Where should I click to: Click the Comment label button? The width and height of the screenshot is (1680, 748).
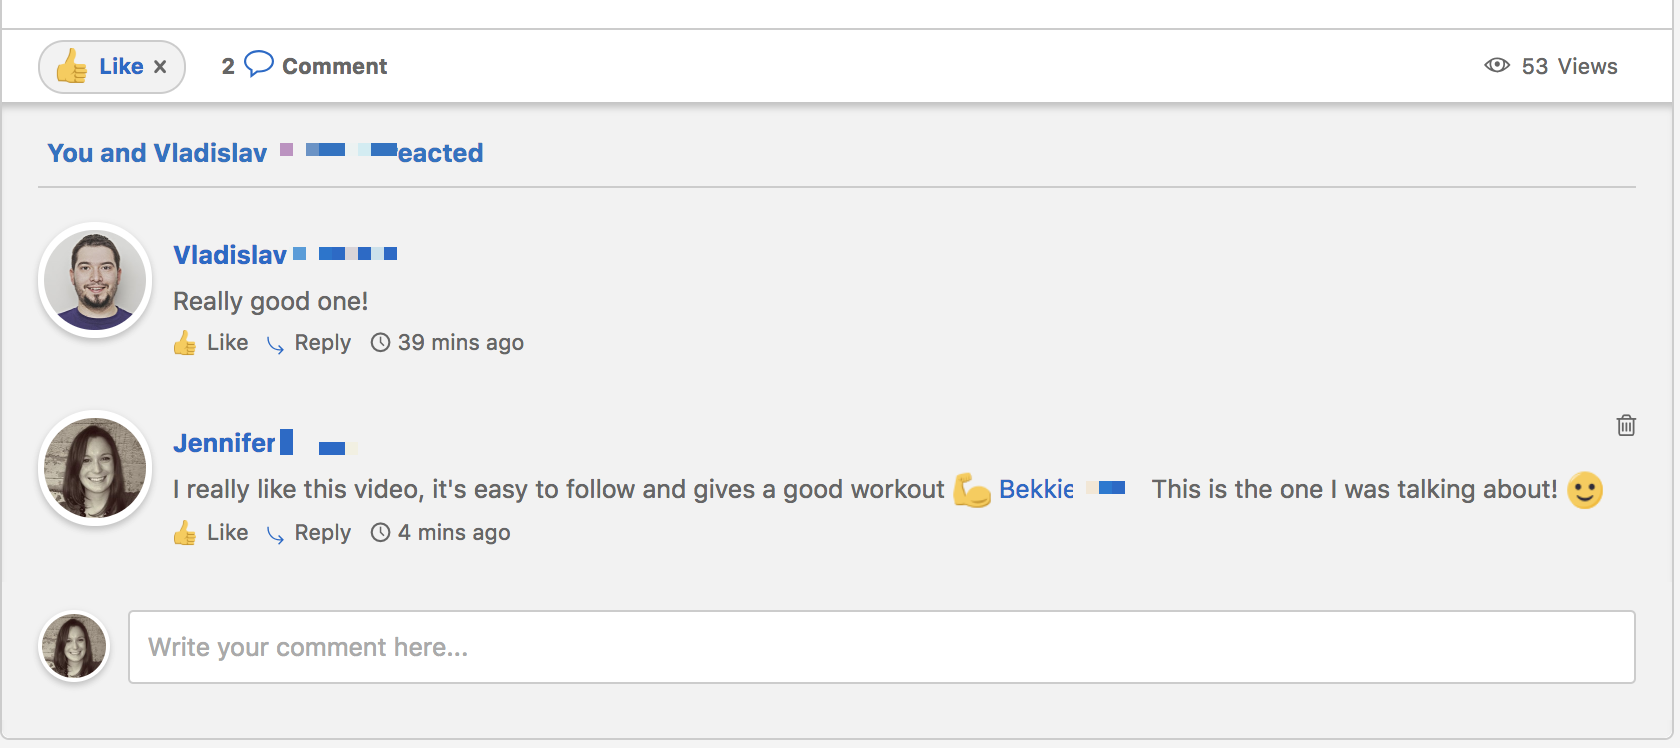334,66
